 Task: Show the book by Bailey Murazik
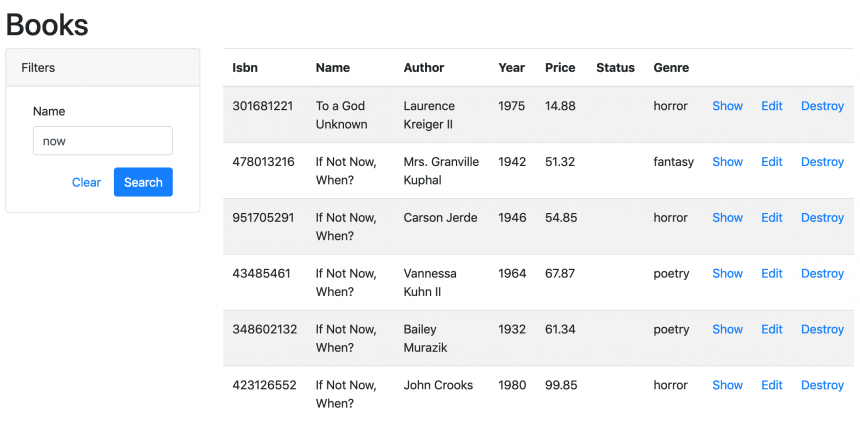click(727, 330)
